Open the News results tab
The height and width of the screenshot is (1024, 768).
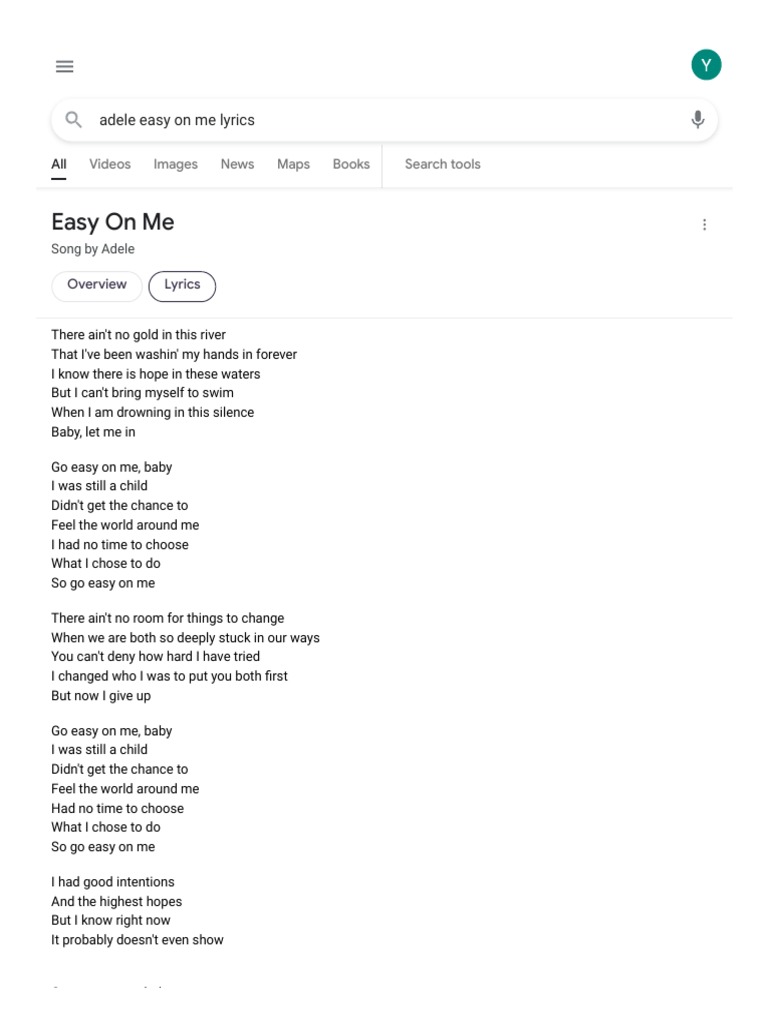coord(237,164)
